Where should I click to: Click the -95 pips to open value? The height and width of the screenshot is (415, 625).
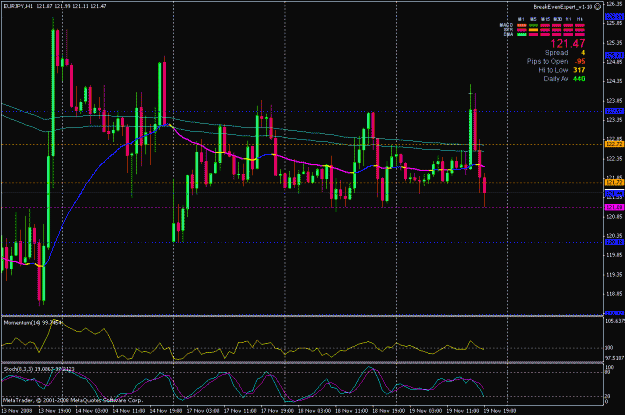coord(580,61)
